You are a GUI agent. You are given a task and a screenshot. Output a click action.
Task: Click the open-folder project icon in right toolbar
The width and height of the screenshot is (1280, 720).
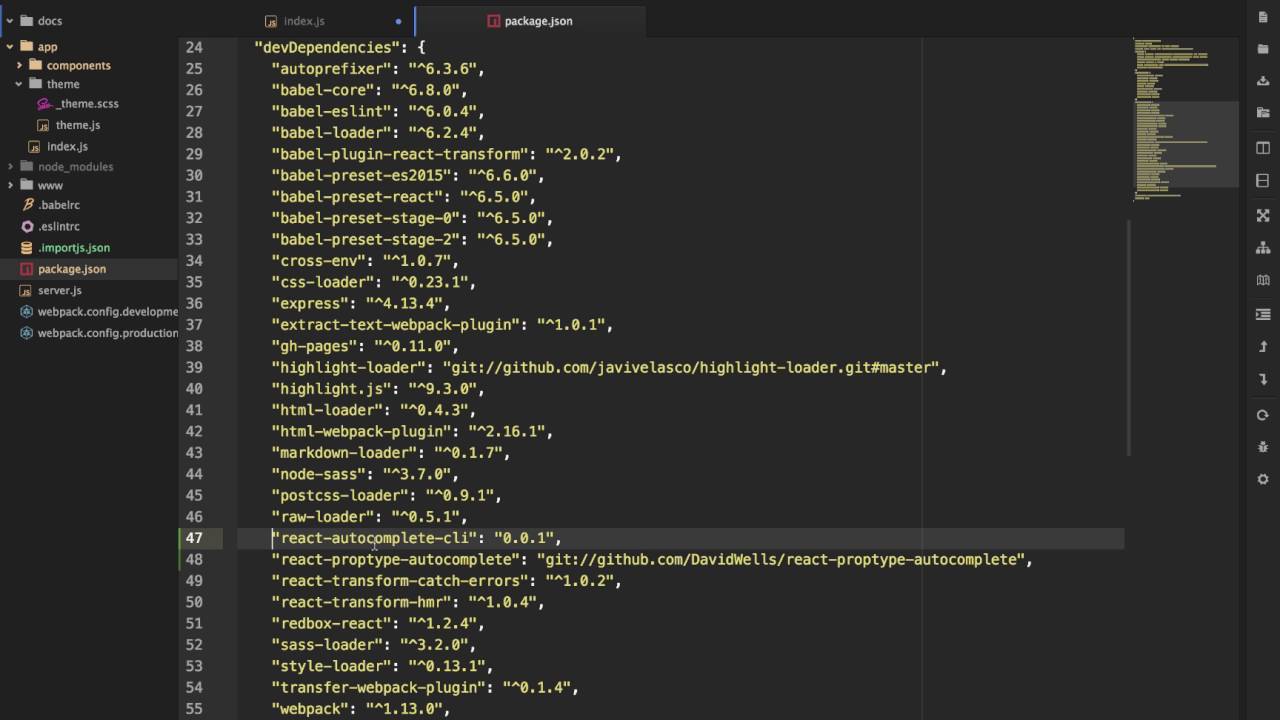(1263, 114)
